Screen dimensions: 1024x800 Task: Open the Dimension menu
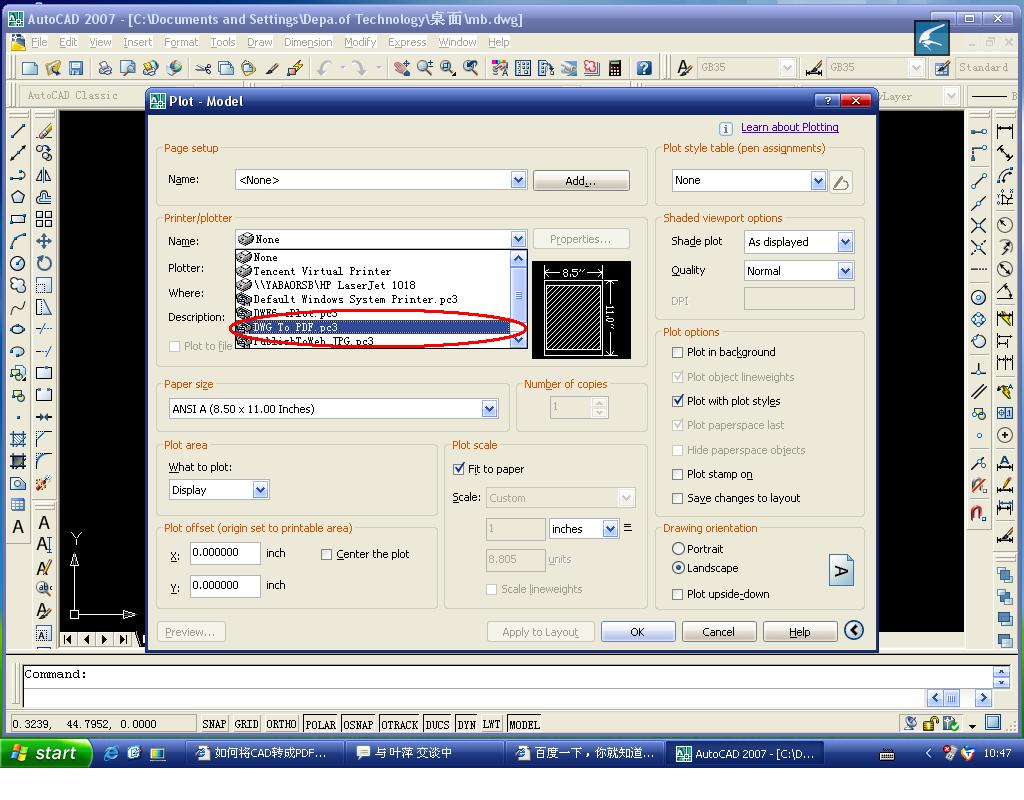coord(308,42)
